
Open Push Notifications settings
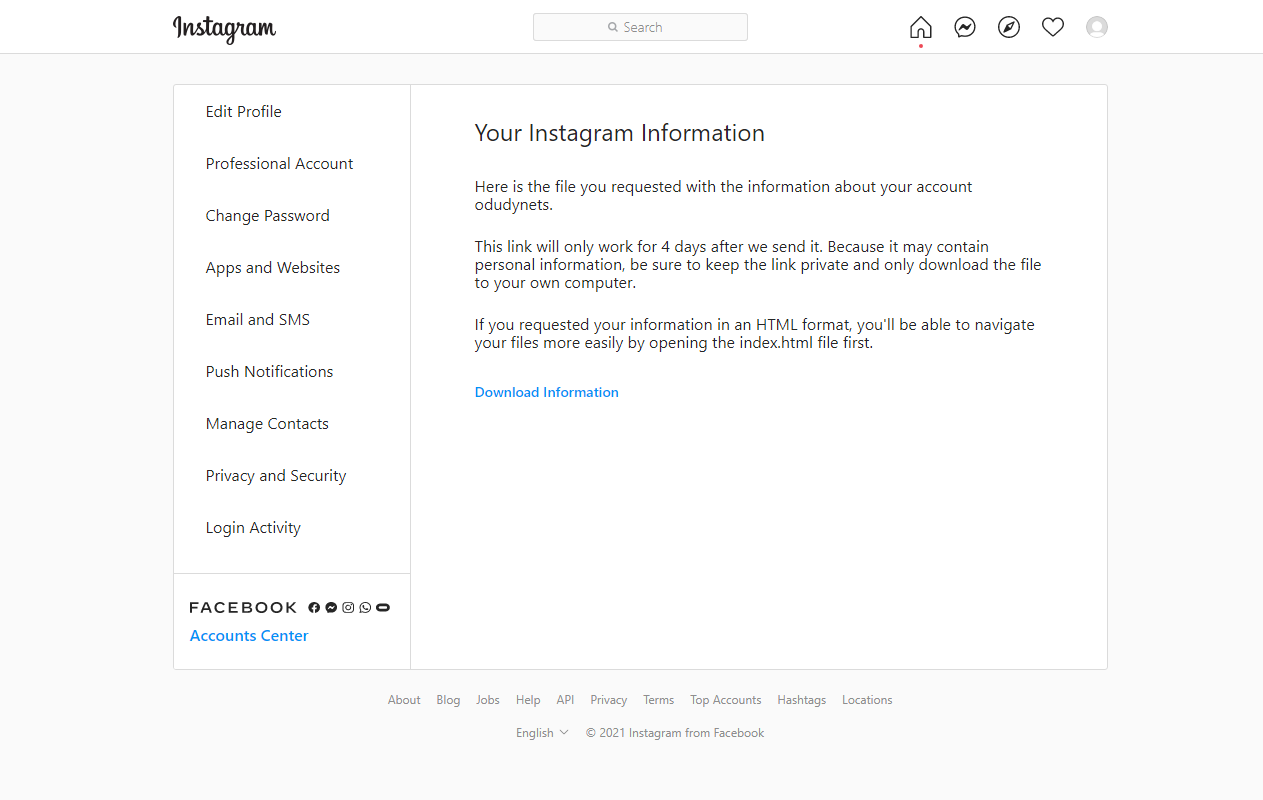(x=292, y=371)
